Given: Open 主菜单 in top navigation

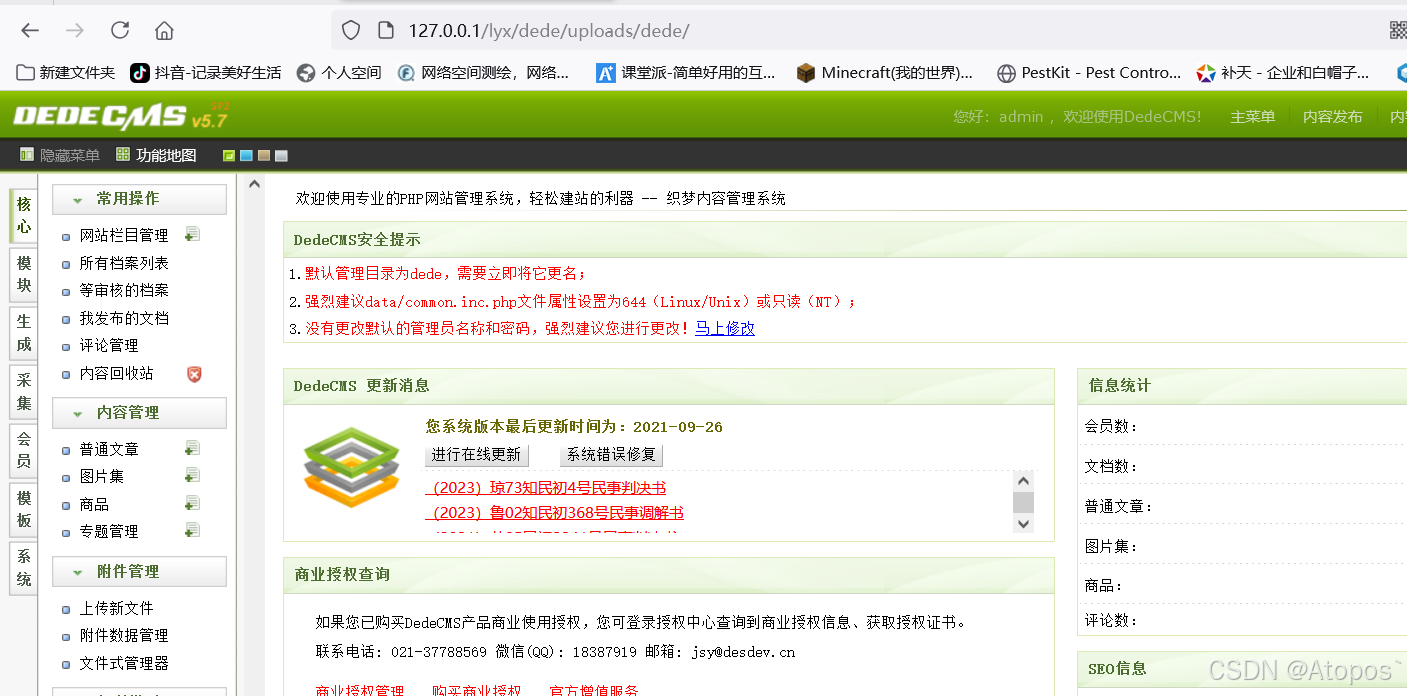Looking at the screenshot, I should click(1253, 117).
